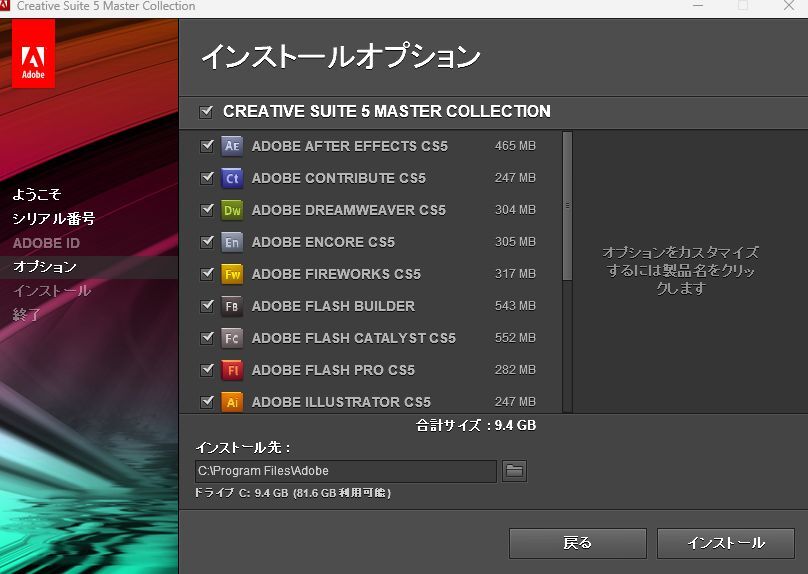Screen dimensions: 808x574
Task: Select the Adobe Flash Builder product name
Action: tap(332, 306)
